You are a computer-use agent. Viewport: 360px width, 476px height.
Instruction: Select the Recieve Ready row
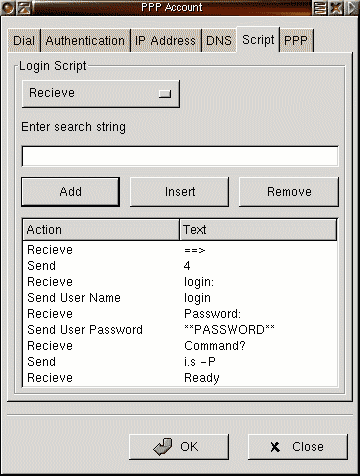coord(180,378)
